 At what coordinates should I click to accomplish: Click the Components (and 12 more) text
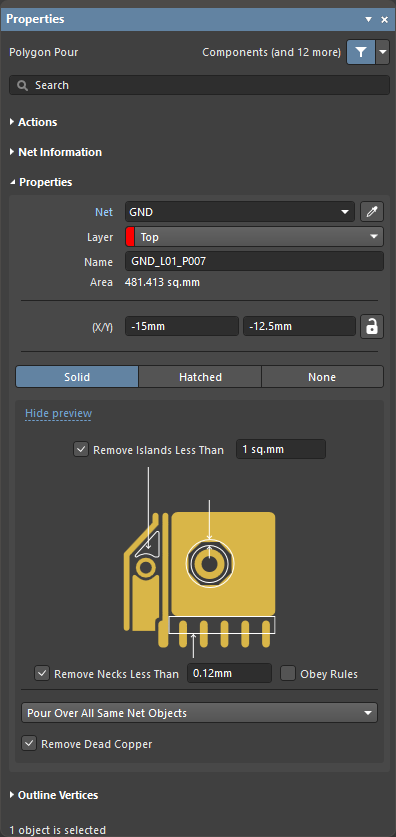click(x=271, y=52)
